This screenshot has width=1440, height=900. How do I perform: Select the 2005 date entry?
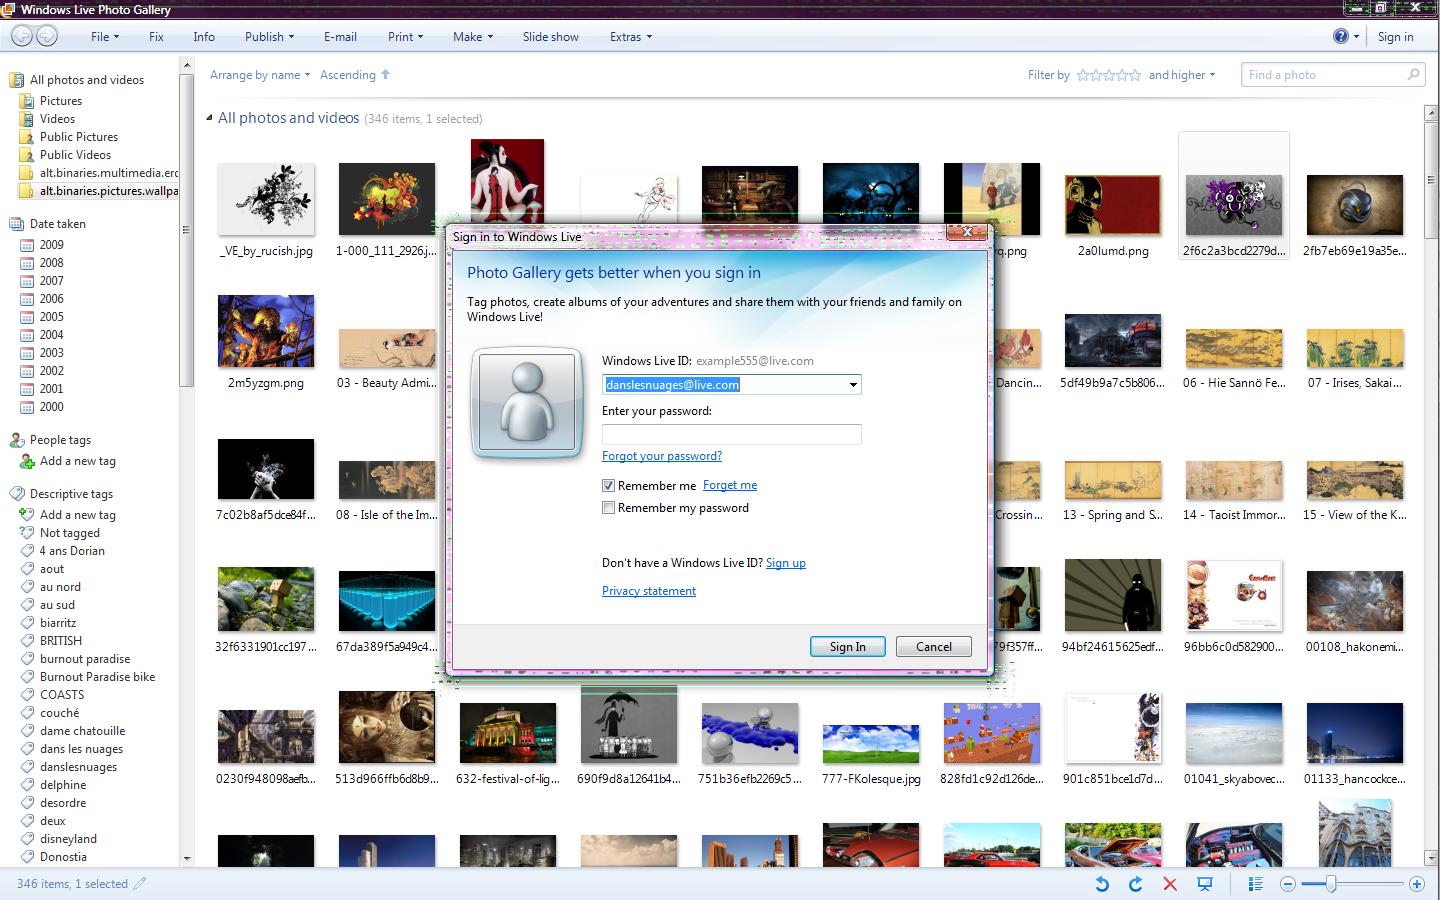pyautogui.click(x=51, y=317)
